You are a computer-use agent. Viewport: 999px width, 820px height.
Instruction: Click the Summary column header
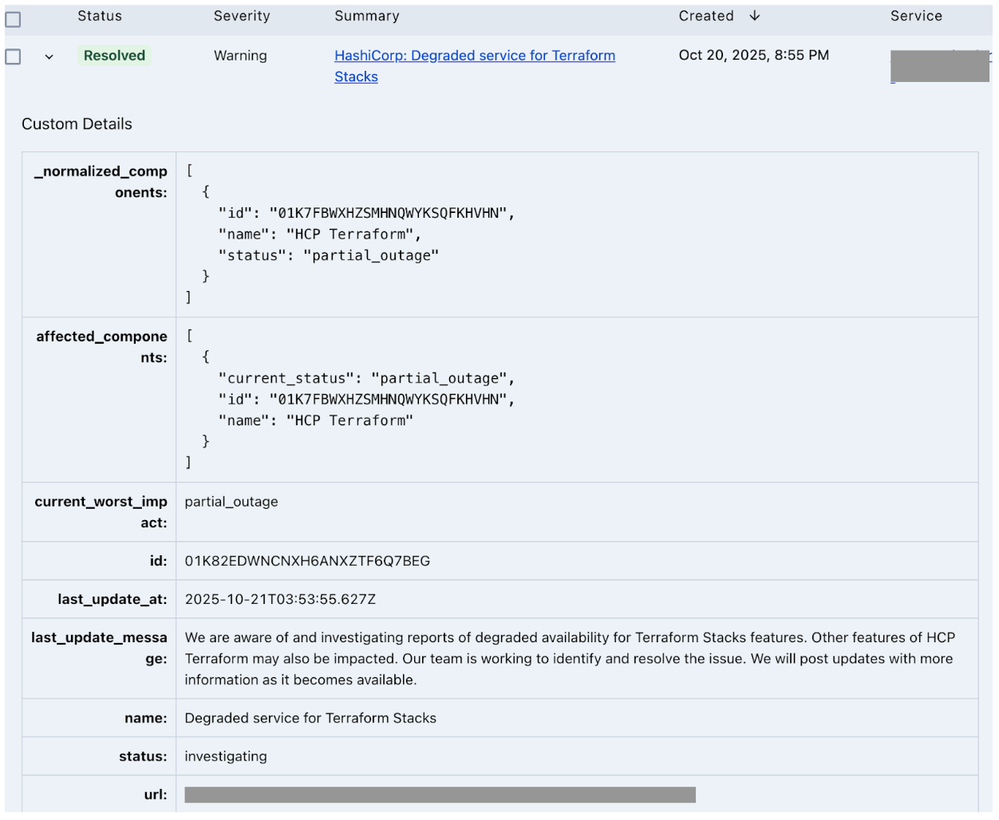click(366, 16)
